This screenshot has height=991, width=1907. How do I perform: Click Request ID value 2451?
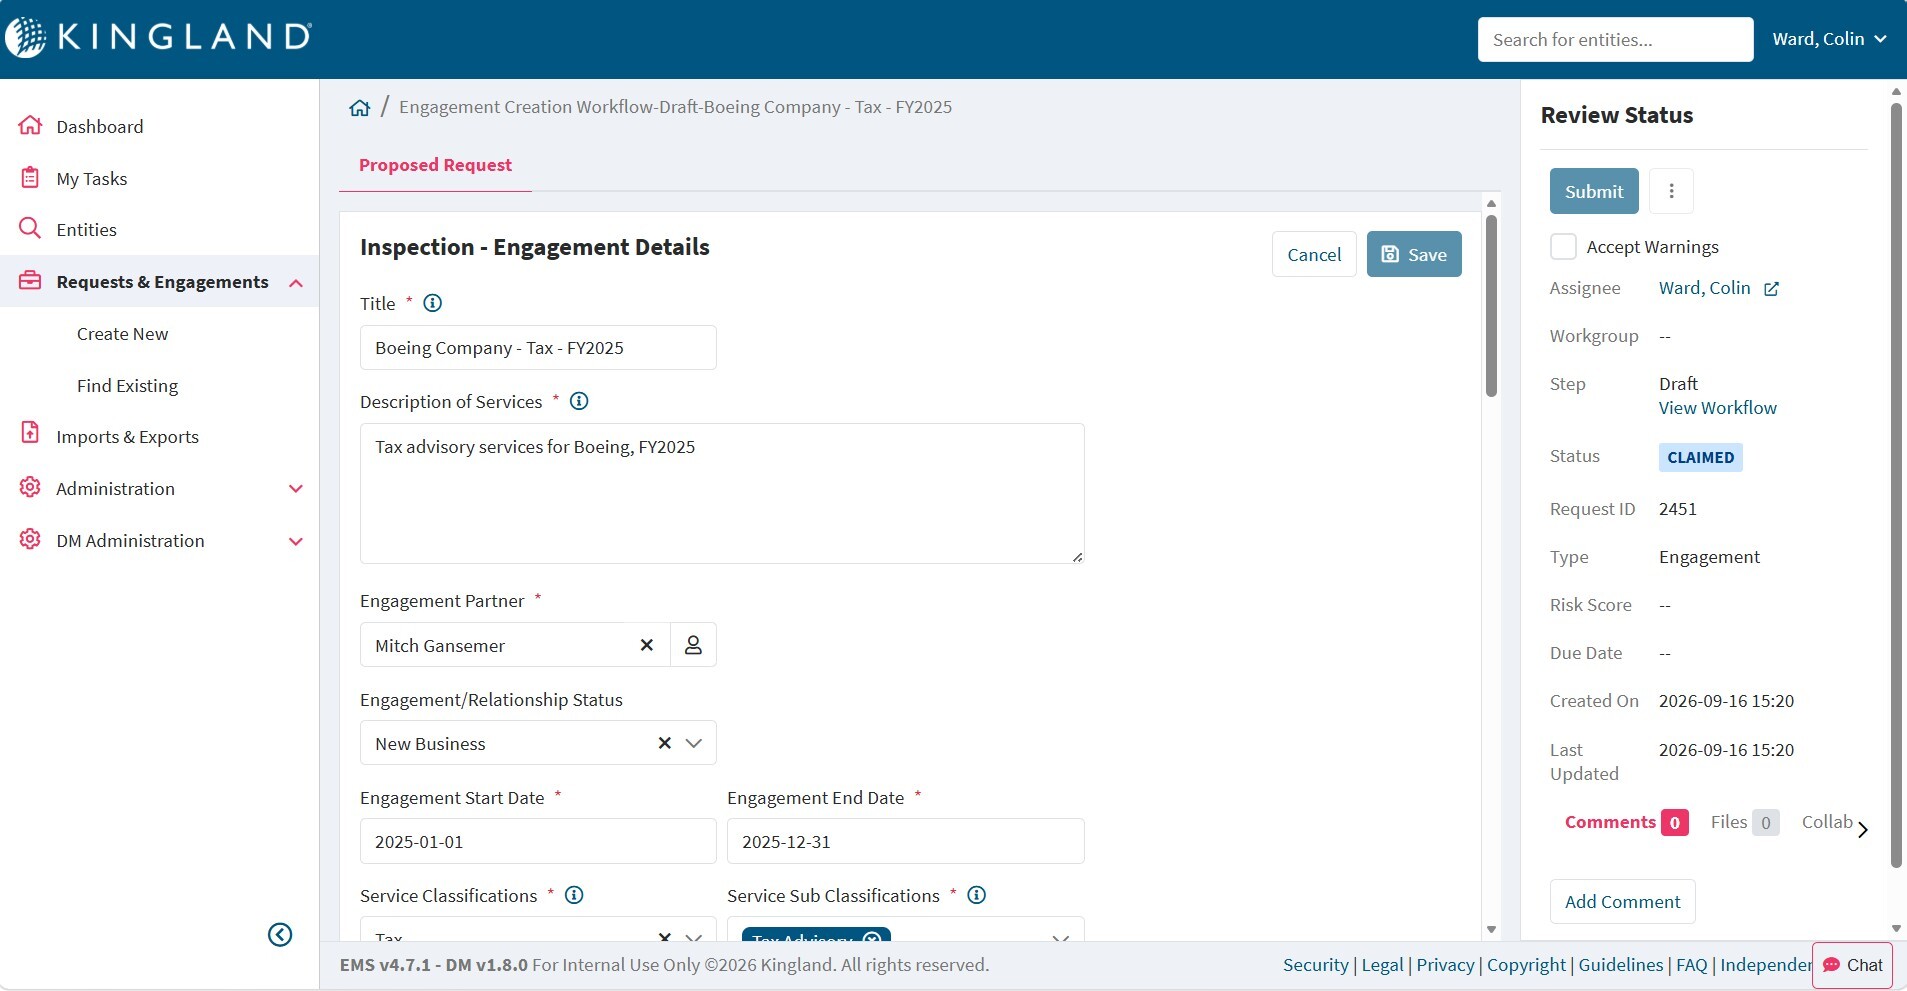pyautogui.click(x=1677, y=509)
